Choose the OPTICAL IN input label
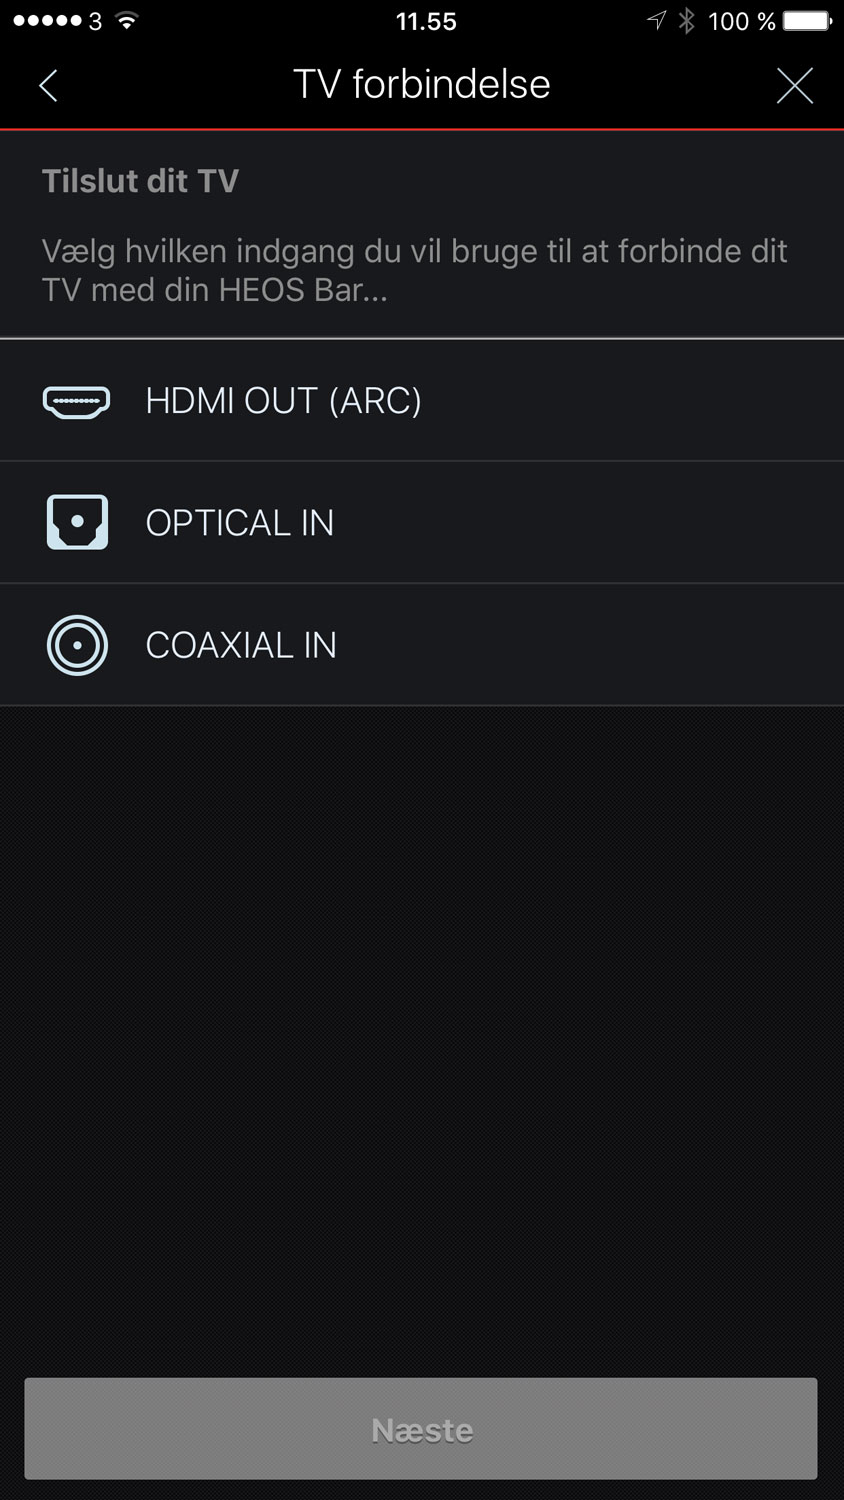The image size is (844, 1500). point(240,523)
